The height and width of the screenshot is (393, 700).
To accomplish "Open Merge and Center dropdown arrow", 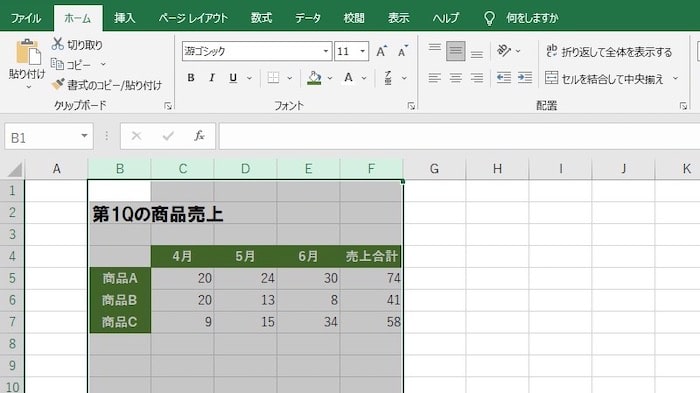I will click(675, 79).
